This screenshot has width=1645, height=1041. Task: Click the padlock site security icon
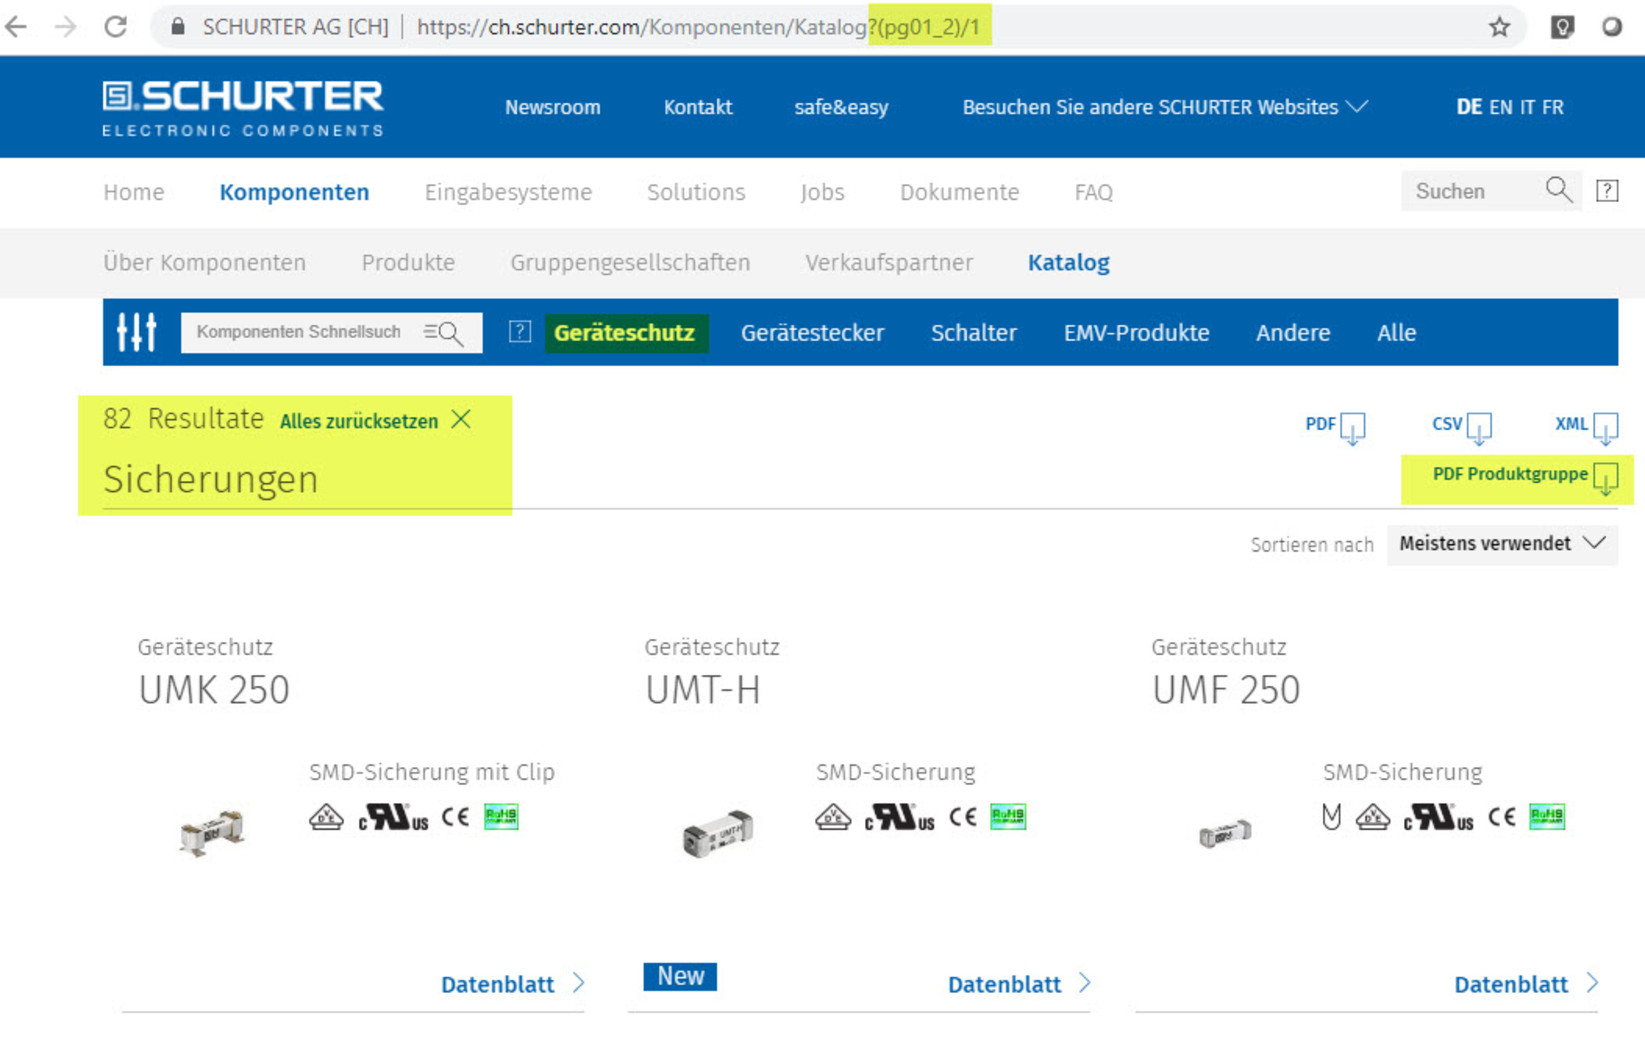(x=177, y=27)
